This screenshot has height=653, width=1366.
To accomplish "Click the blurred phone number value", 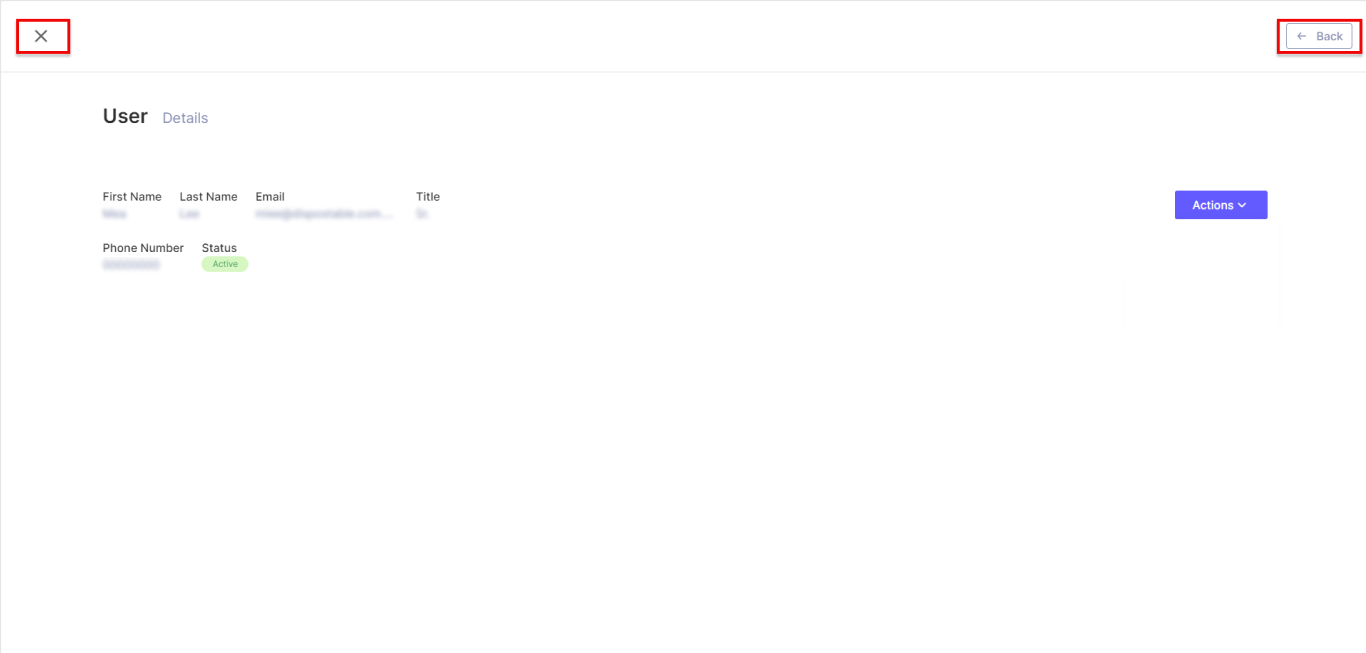I will tap(131, 265).
